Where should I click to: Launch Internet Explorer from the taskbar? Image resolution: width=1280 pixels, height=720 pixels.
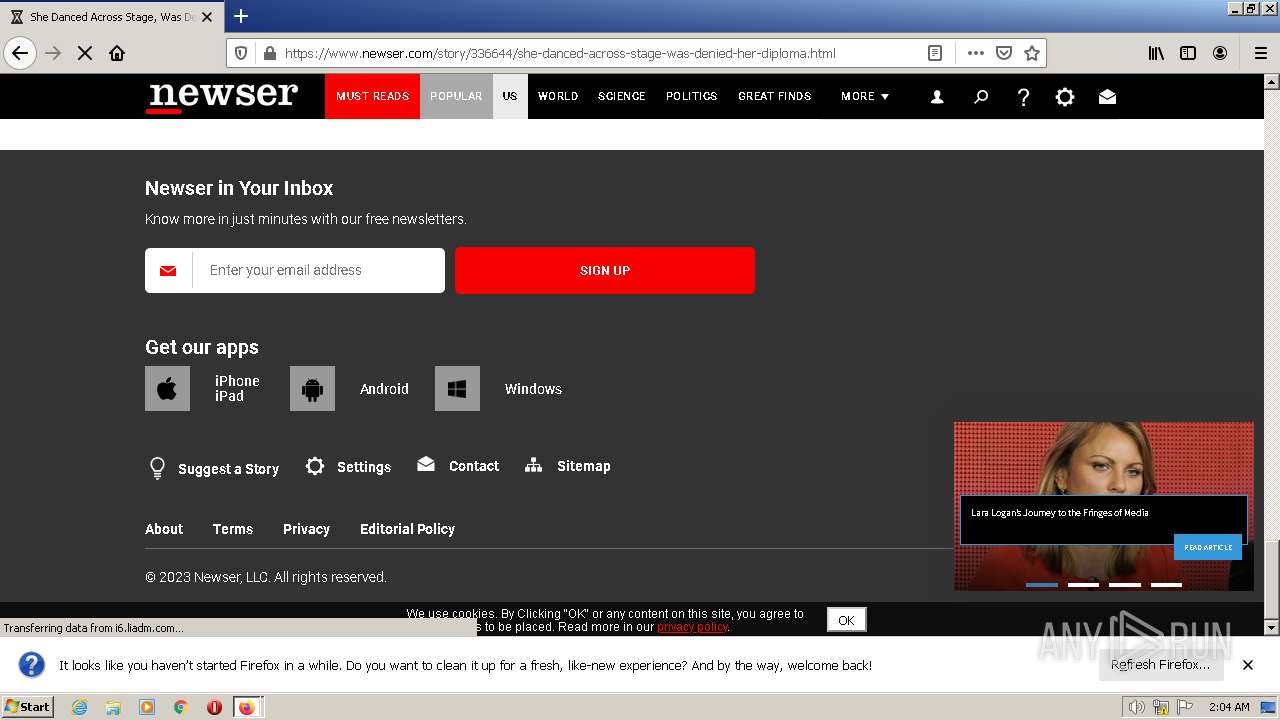coord(79,707)
